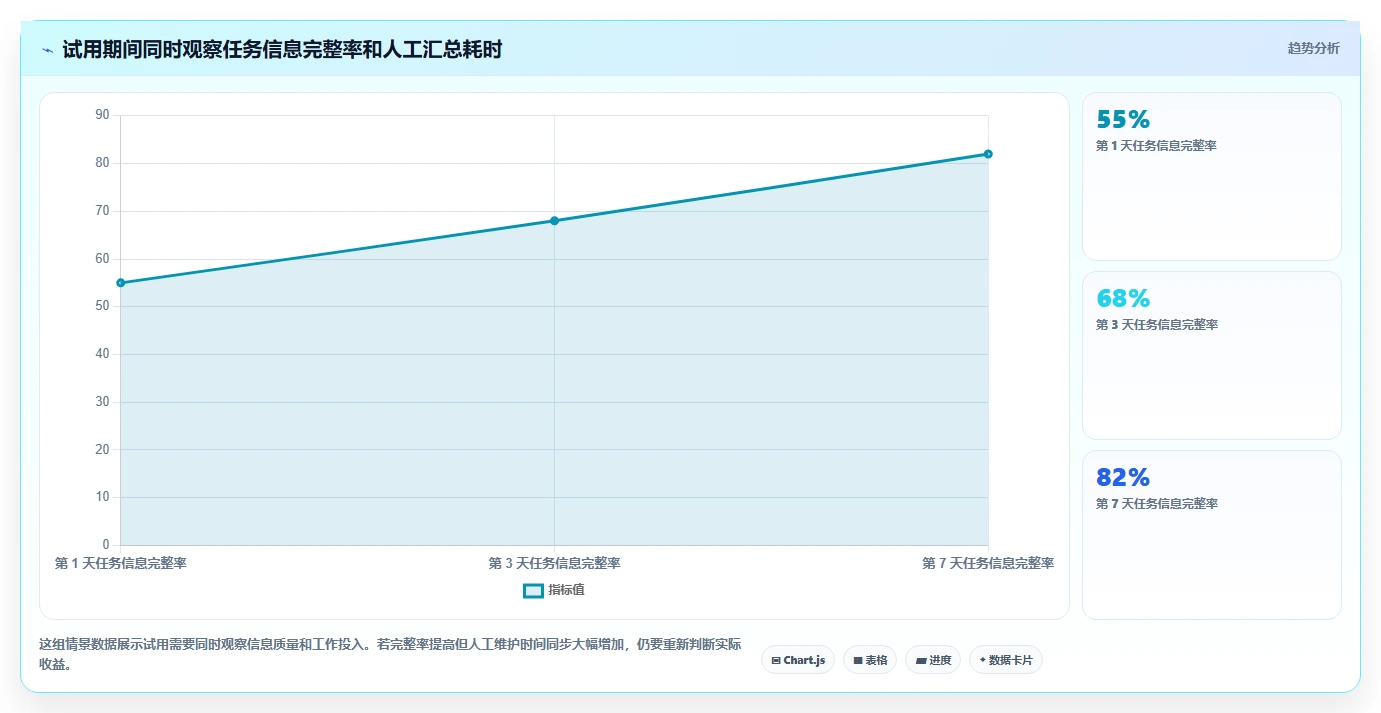Open the 68% metric card
Screen dimensions: 1381x713
tap(1211, 355)
